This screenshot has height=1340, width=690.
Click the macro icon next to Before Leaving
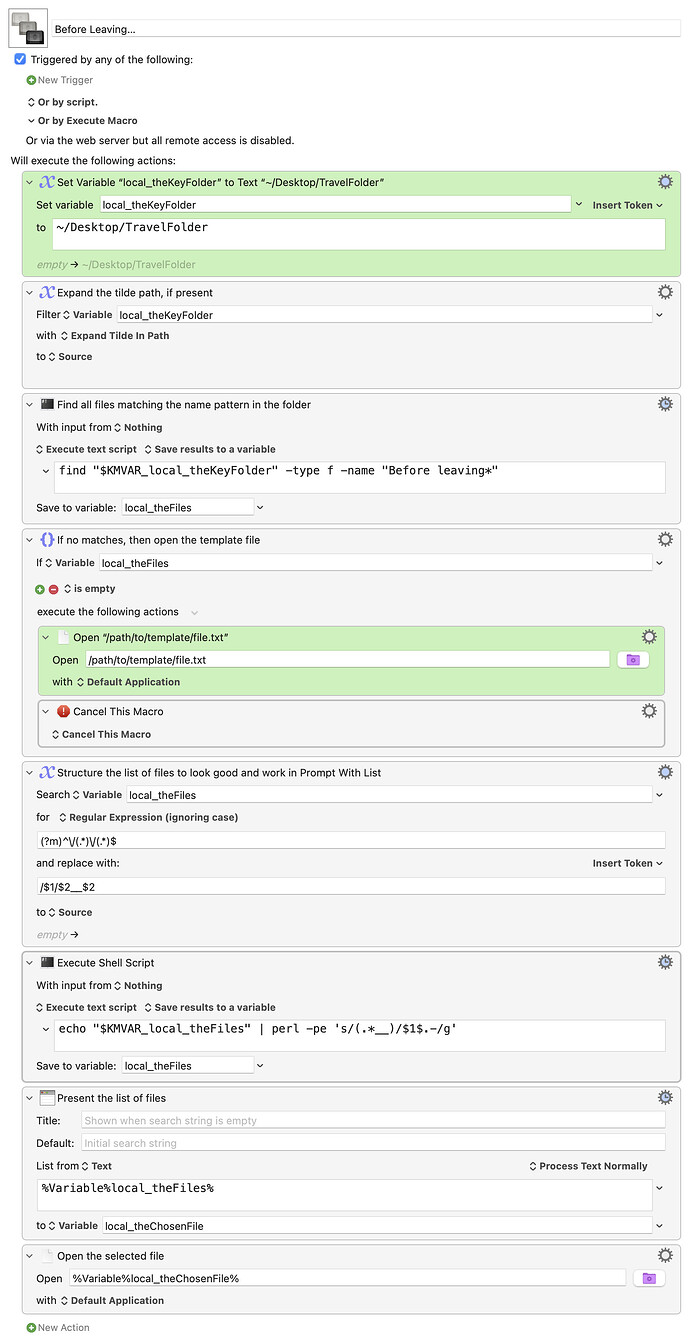(27, 30)
